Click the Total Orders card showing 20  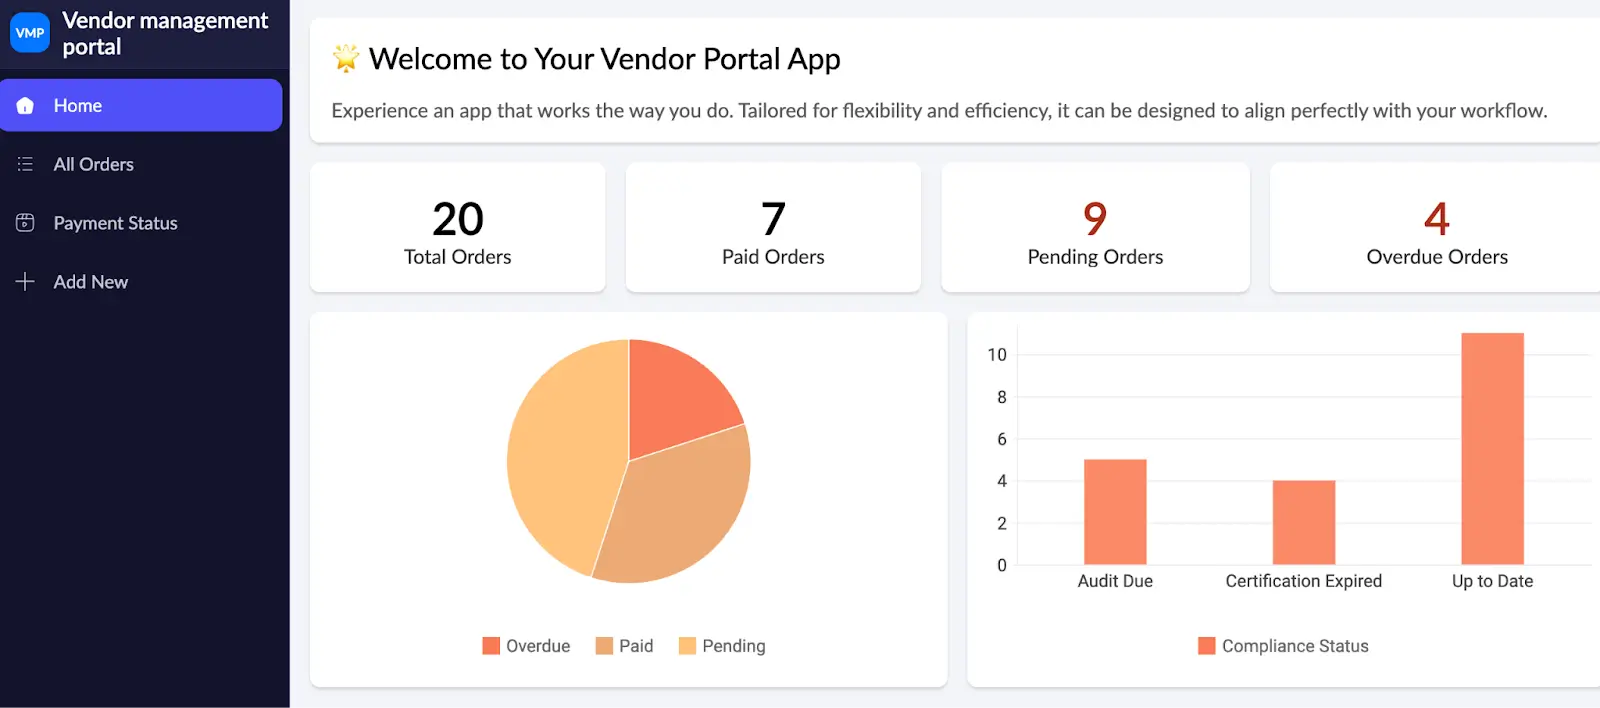click(457, 228)
